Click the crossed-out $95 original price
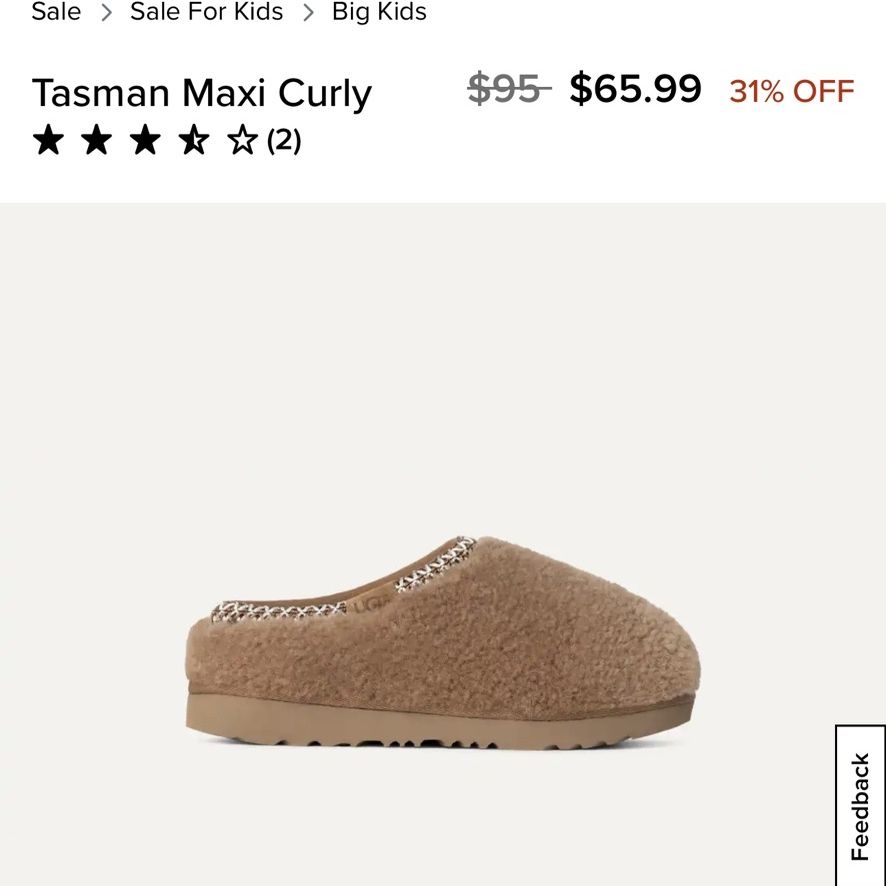 (x=509, y=89)
